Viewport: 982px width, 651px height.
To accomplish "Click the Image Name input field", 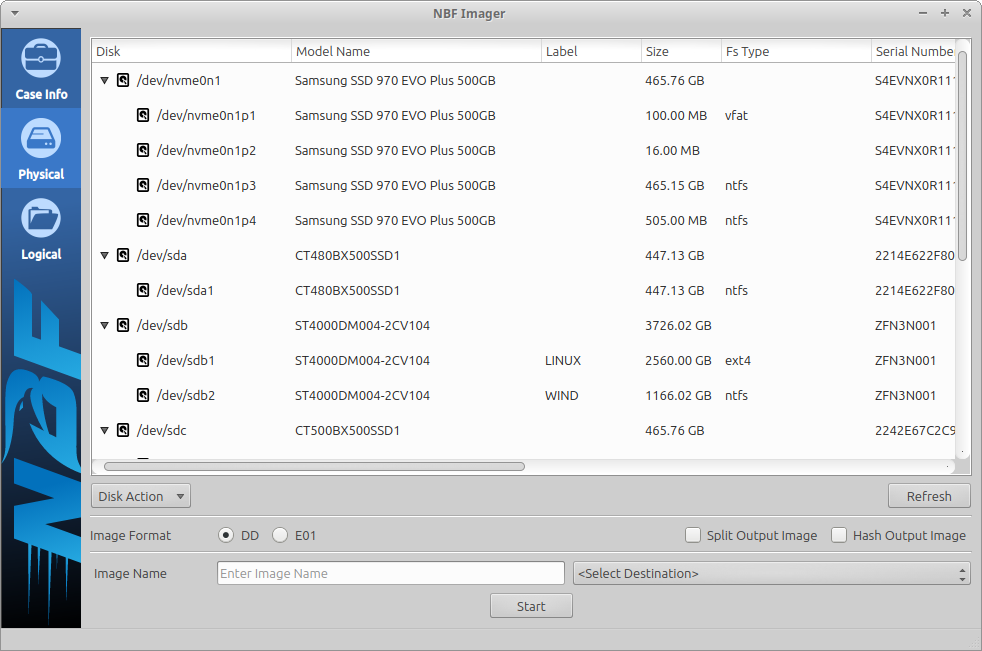I will coord(390,574).
